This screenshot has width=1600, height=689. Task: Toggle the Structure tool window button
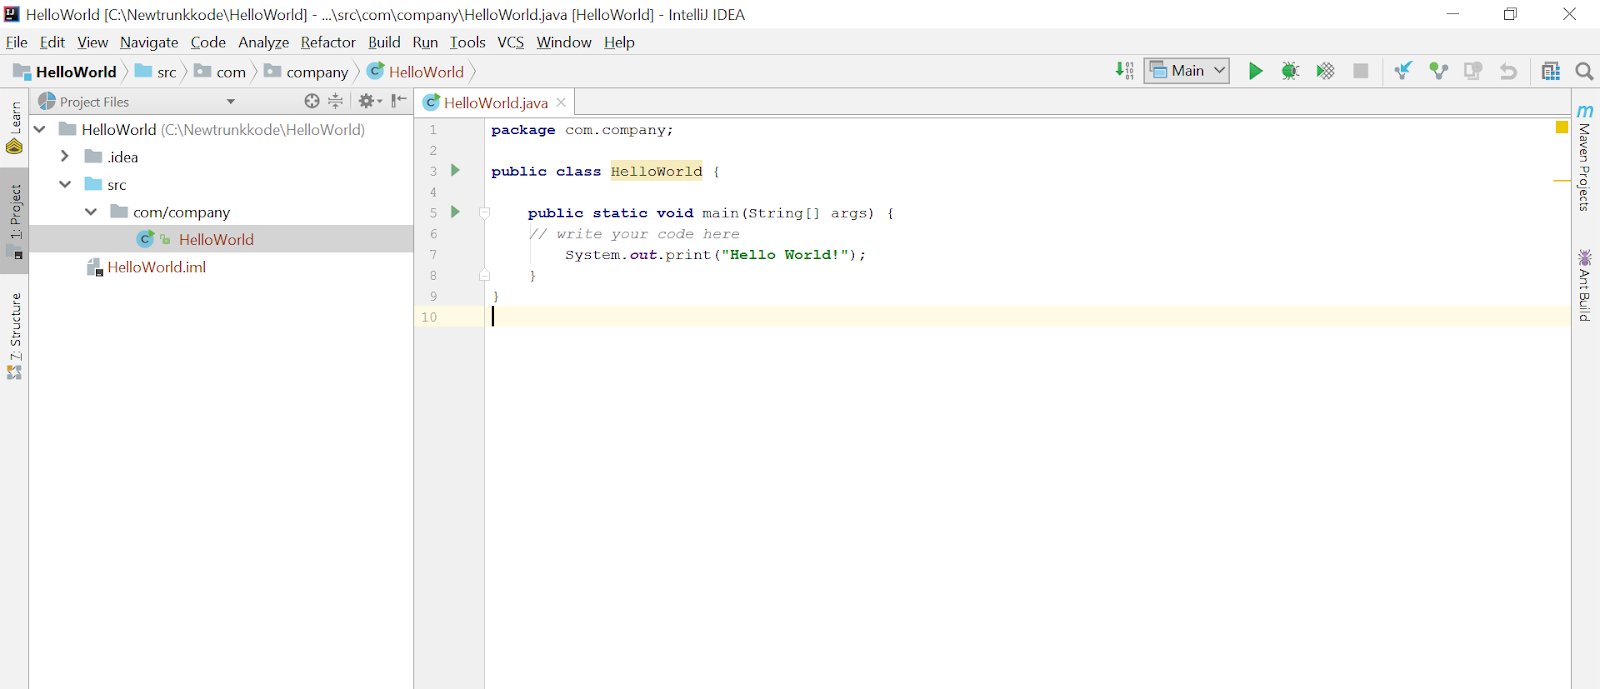[14, 336]
